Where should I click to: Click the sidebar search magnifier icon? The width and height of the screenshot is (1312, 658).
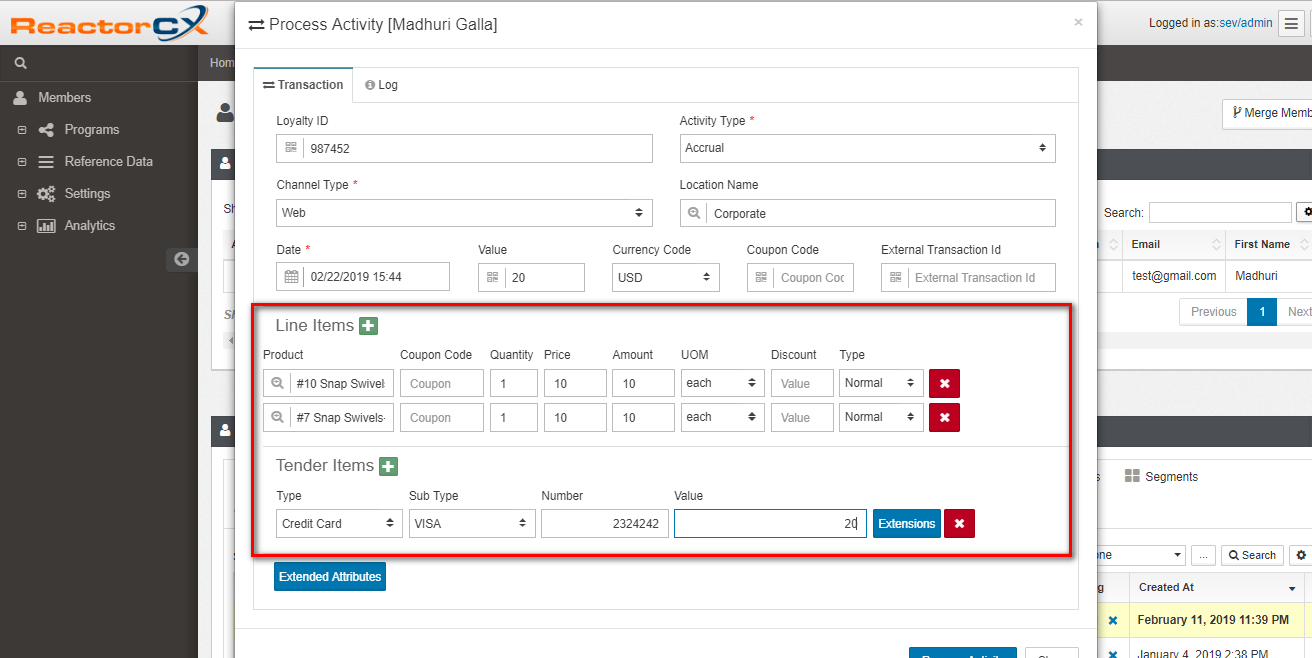click(x=20, y=63)
